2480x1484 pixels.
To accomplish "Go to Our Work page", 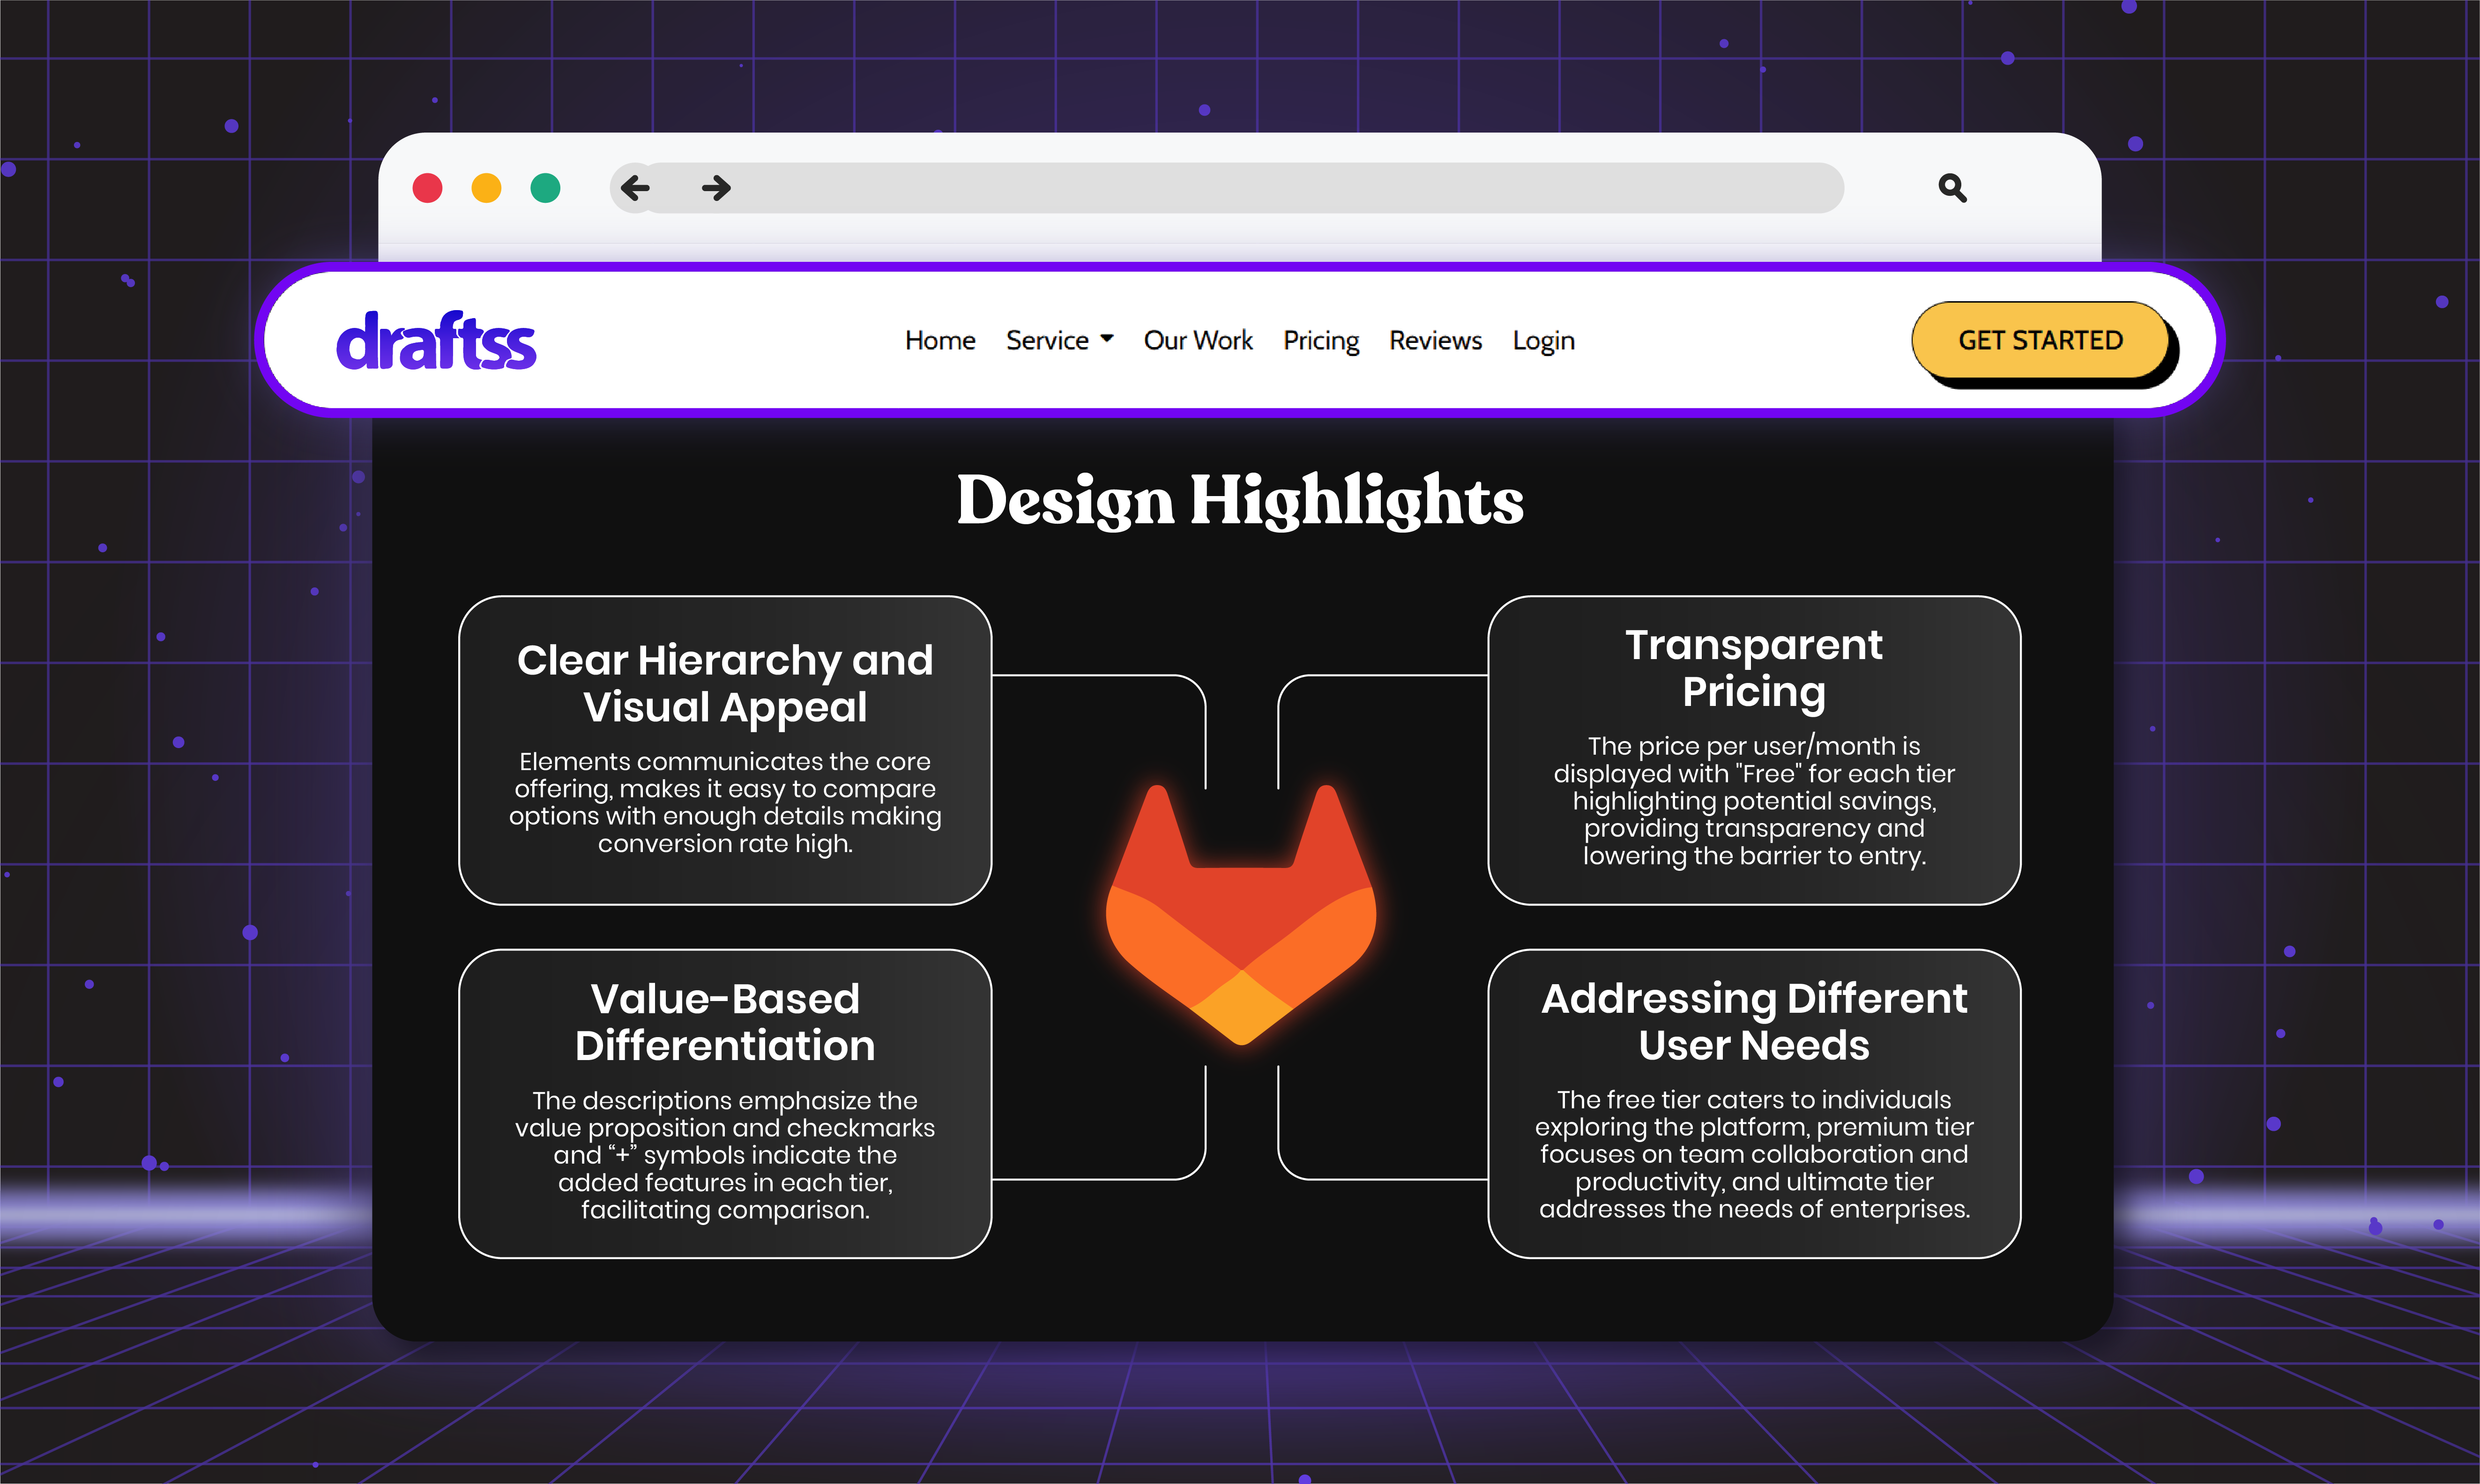I will [1197, 341].
